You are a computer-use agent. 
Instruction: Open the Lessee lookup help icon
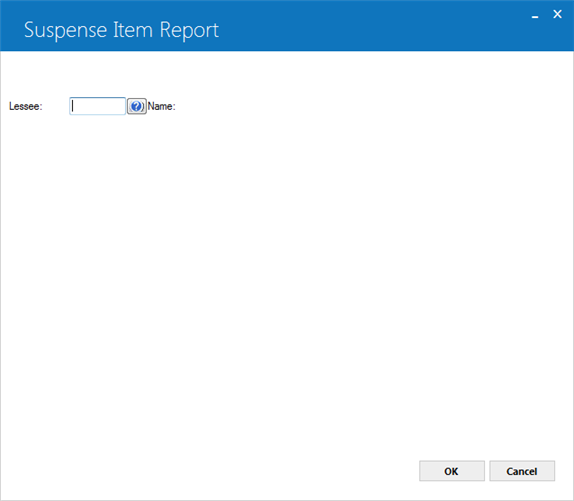[x=137, y=106]
